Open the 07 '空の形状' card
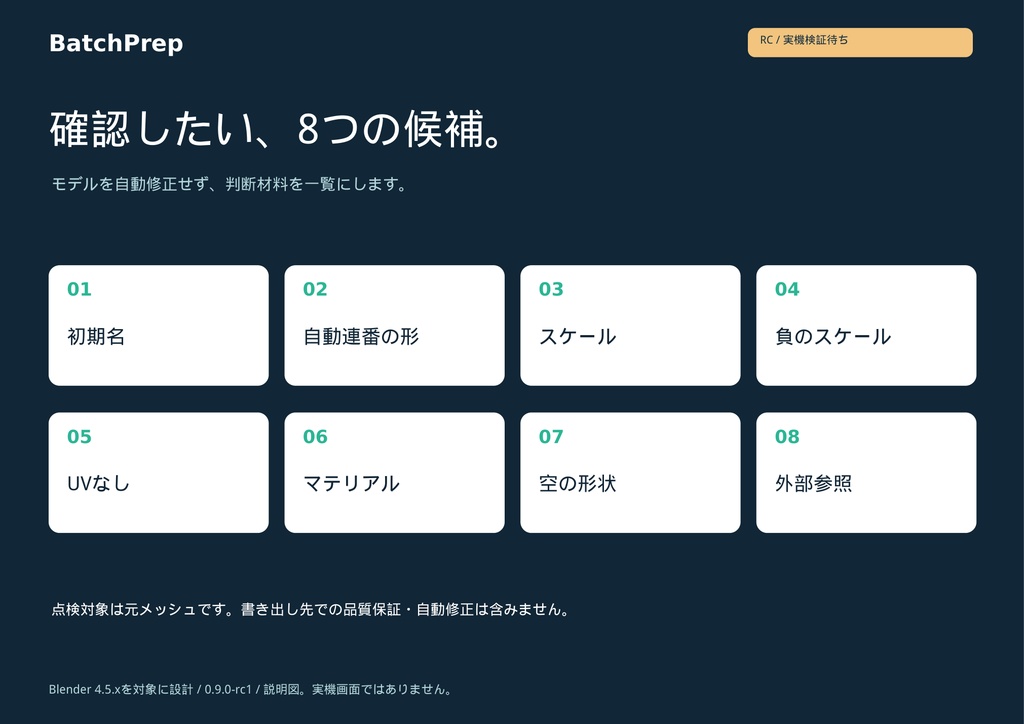Image resolution: width=1024 pixels, height=724 pixels. coord(630,473)
